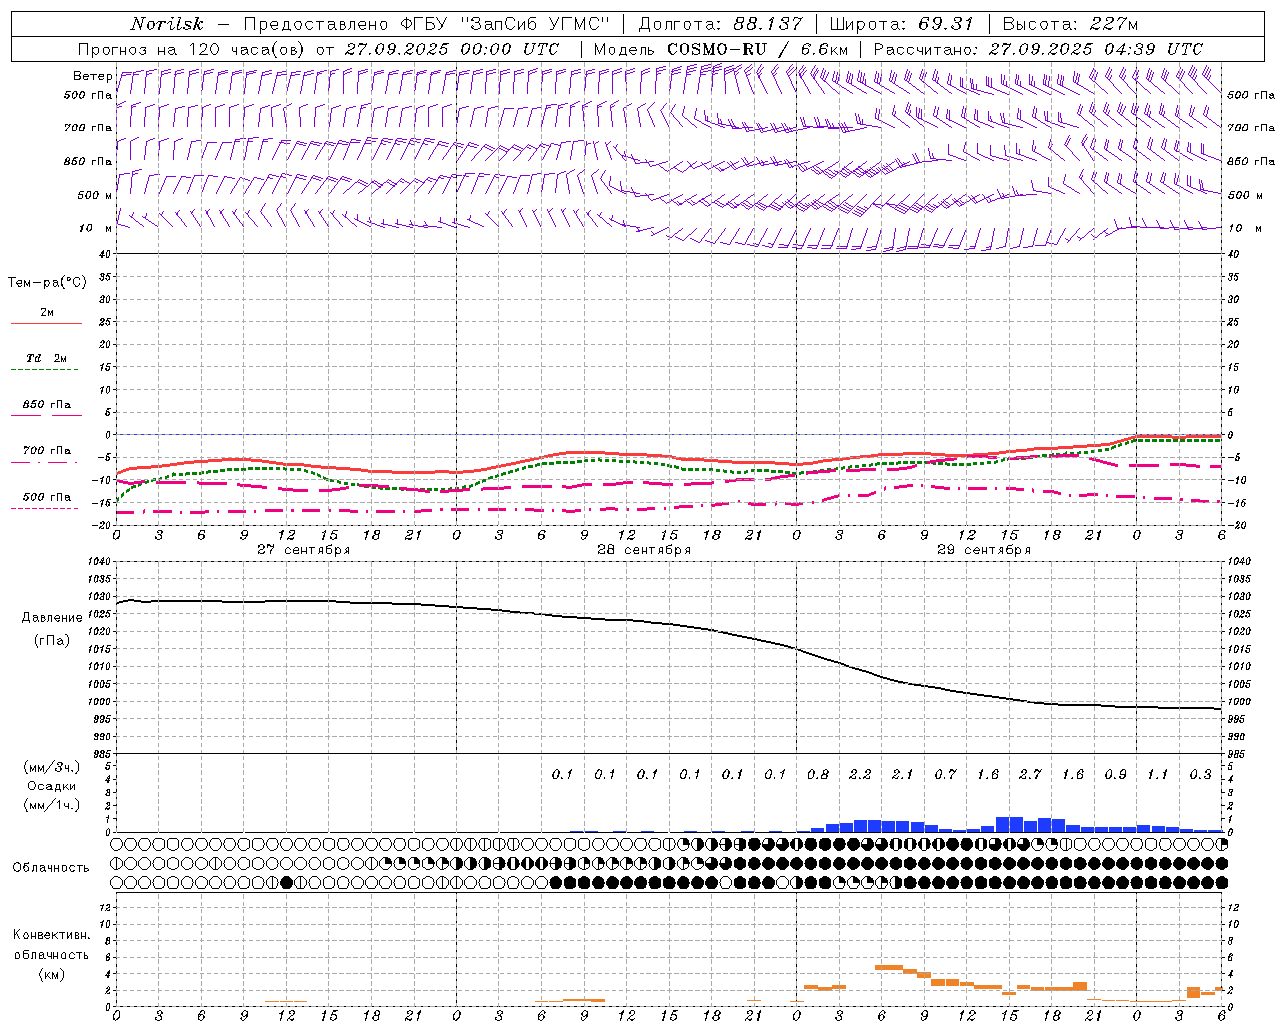Select the 29 сентября date marker
The image size is (1280, 1024).
pos(983,550)
